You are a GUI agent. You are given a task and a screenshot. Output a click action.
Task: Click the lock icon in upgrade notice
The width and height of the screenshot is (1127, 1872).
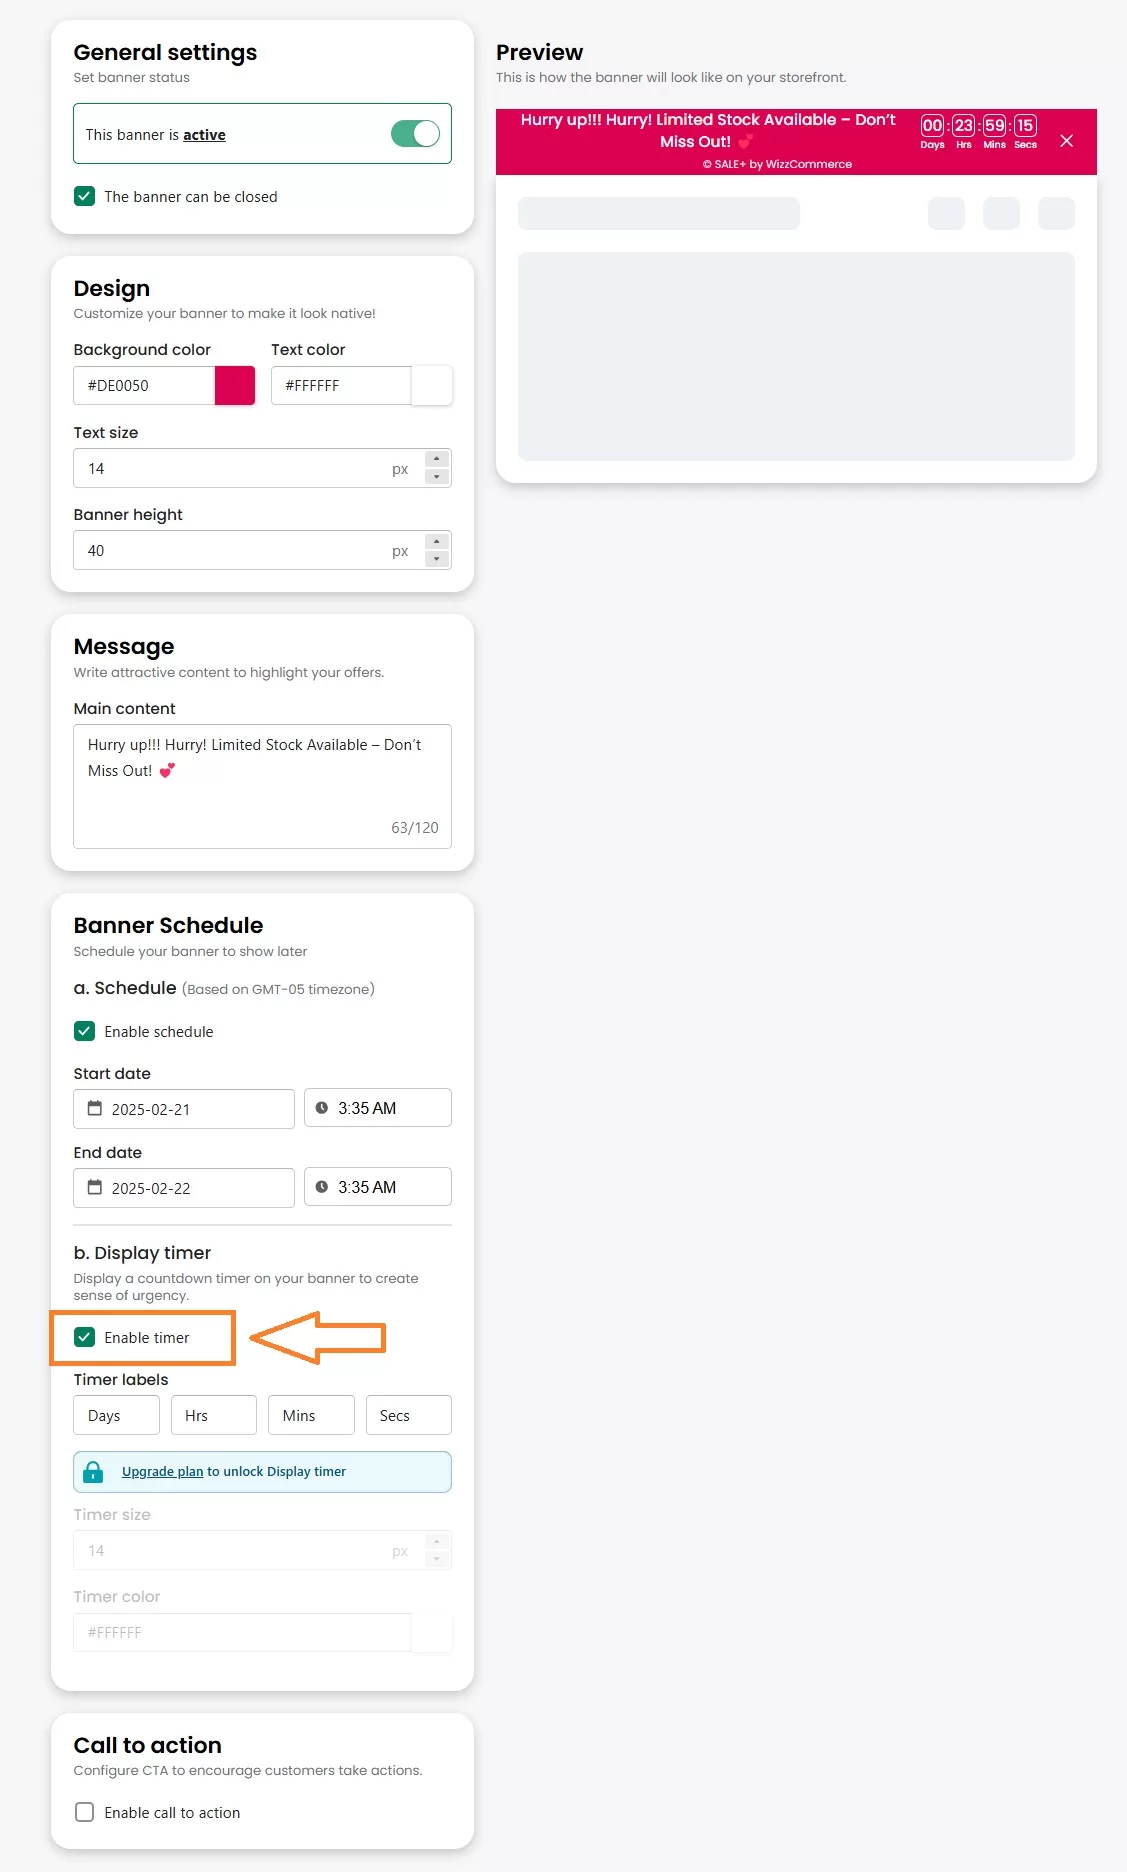(93, 1472)
